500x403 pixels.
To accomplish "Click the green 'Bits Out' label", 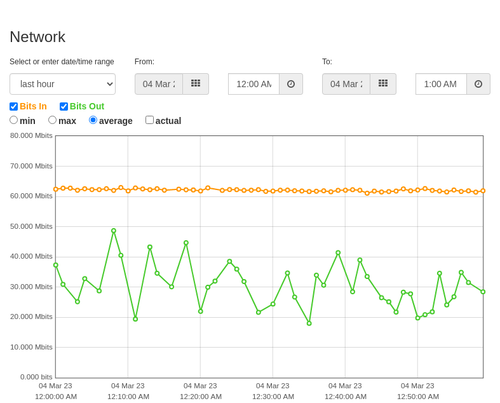I will pyautogui.click(x=87, y=106).
